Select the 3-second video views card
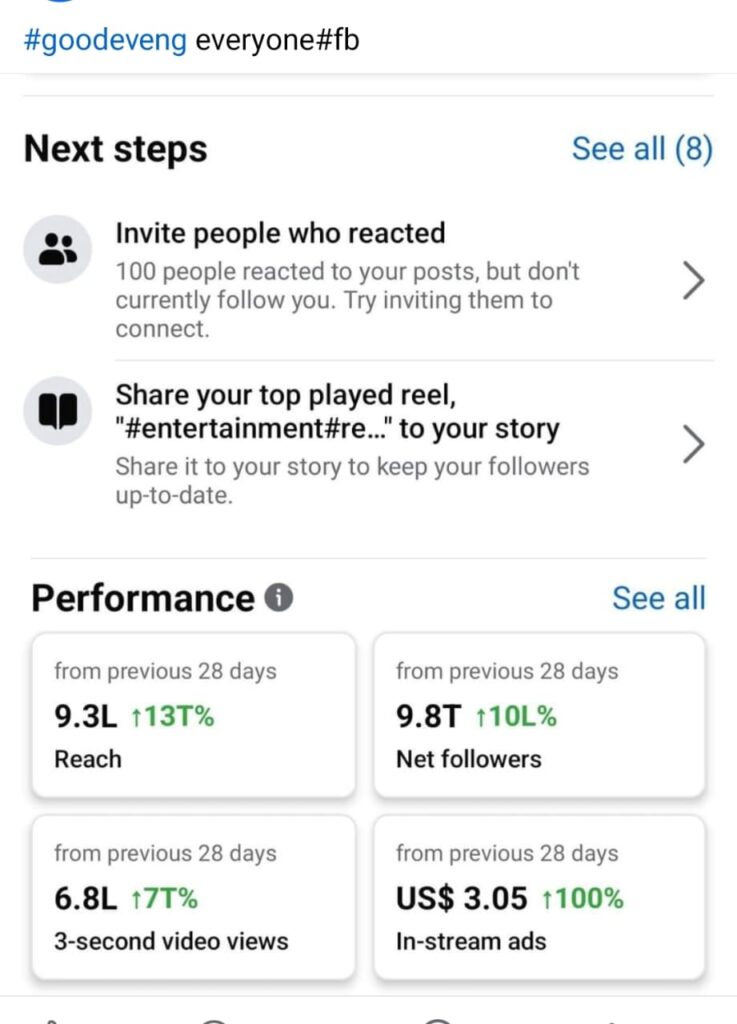737x1024 pixels. [x=193, y=897]
